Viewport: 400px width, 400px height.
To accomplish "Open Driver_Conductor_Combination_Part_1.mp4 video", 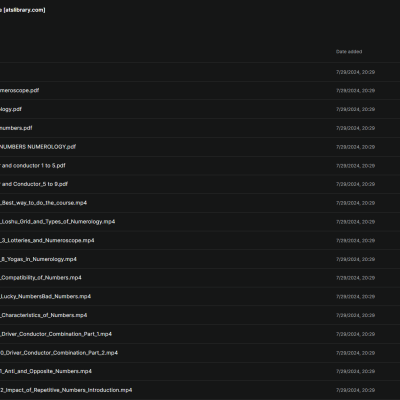I will 56,334.
